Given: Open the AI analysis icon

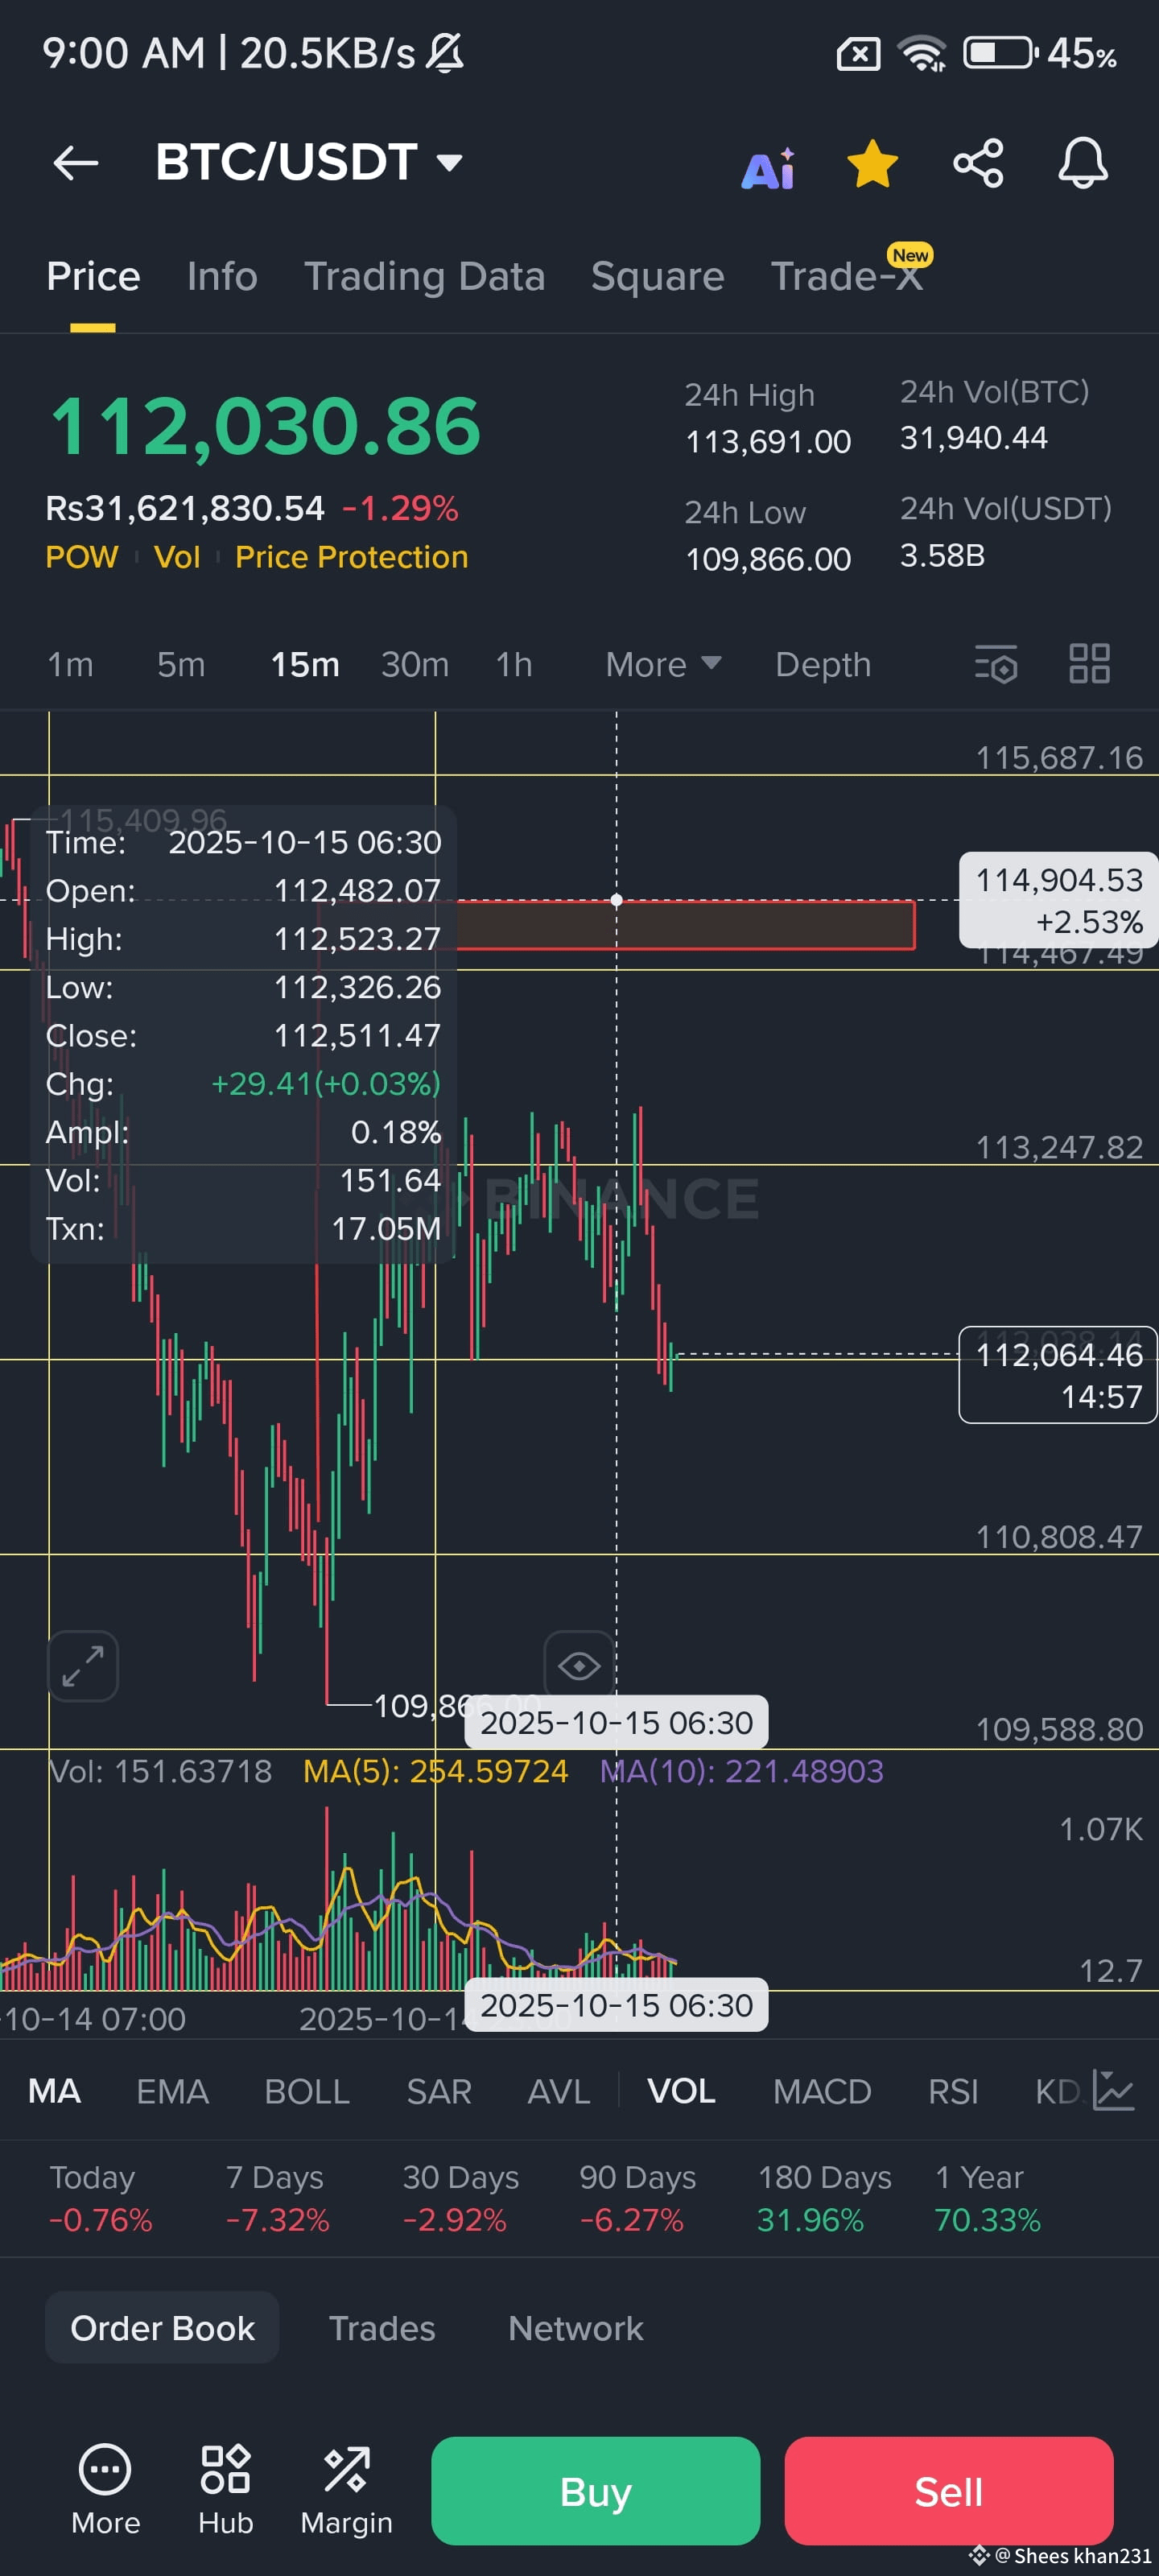Looking at the screenshot, I should coord(768,168).
